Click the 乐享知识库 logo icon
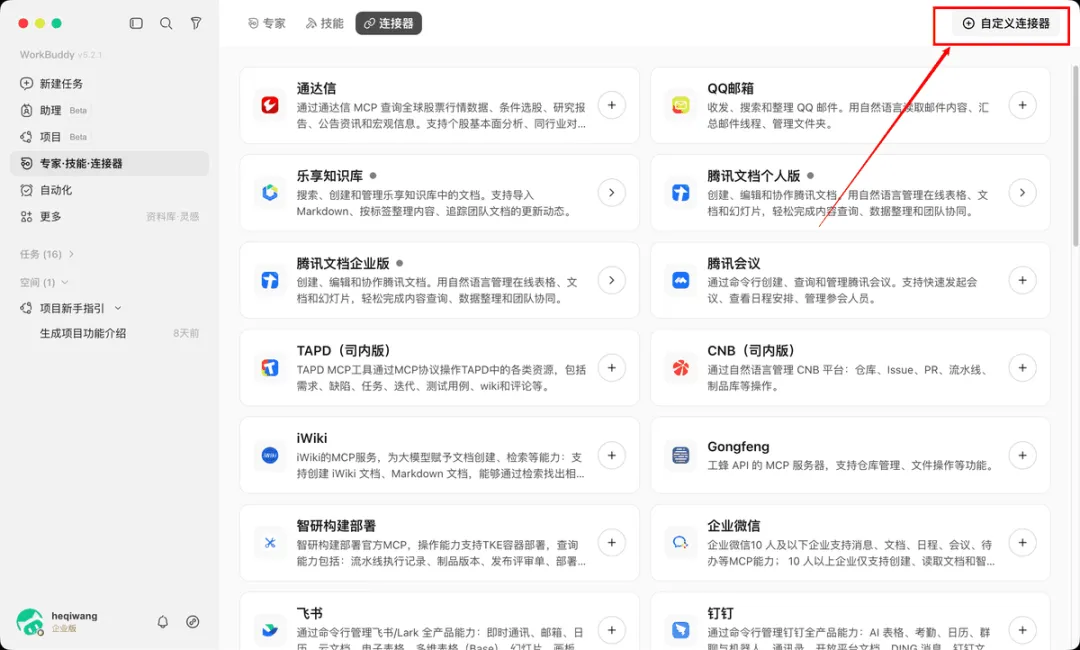1080x650 pixels. click(x=270, y=193)
